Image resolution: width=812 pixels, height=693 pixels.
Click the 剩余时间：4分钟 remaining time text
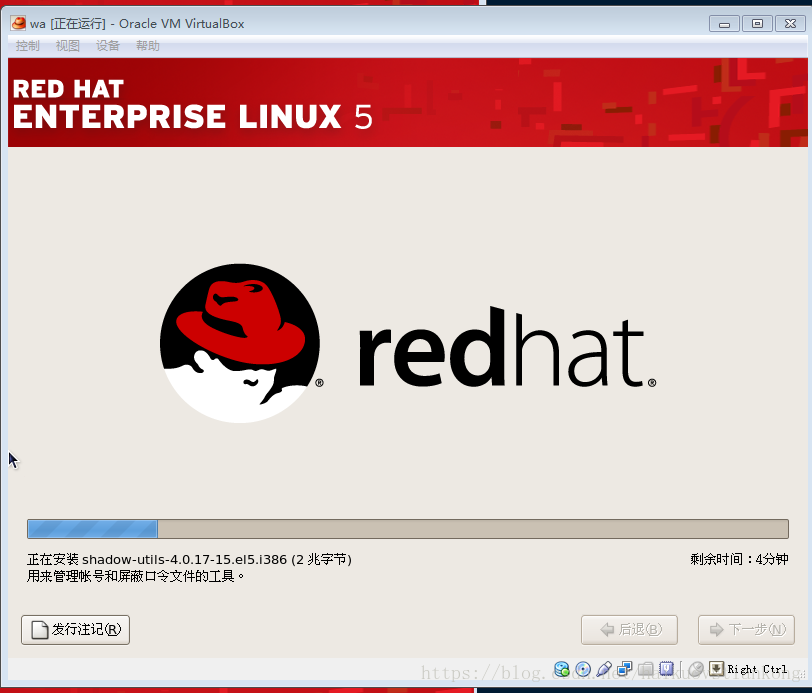[740, 559]
